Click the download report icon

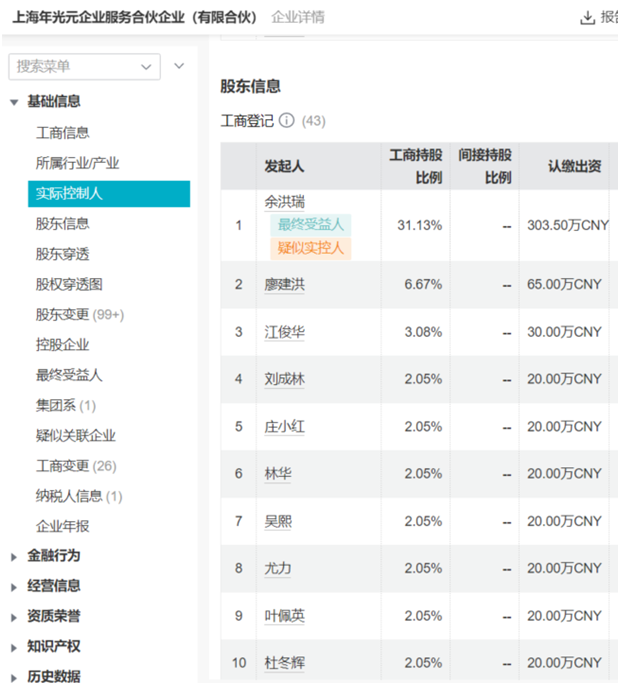[x=587, y=18]
